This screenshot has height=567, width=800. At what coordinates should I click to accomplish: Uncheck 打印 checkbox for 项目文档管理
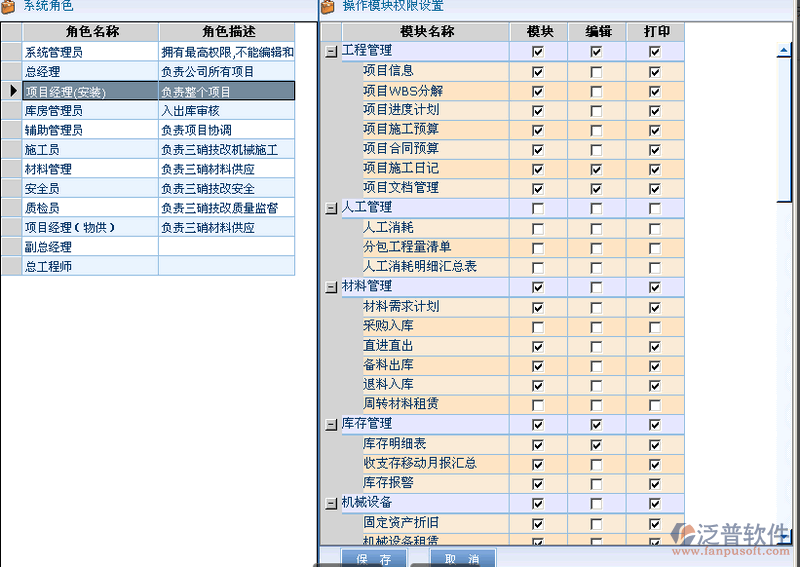(x=655, y=189)
